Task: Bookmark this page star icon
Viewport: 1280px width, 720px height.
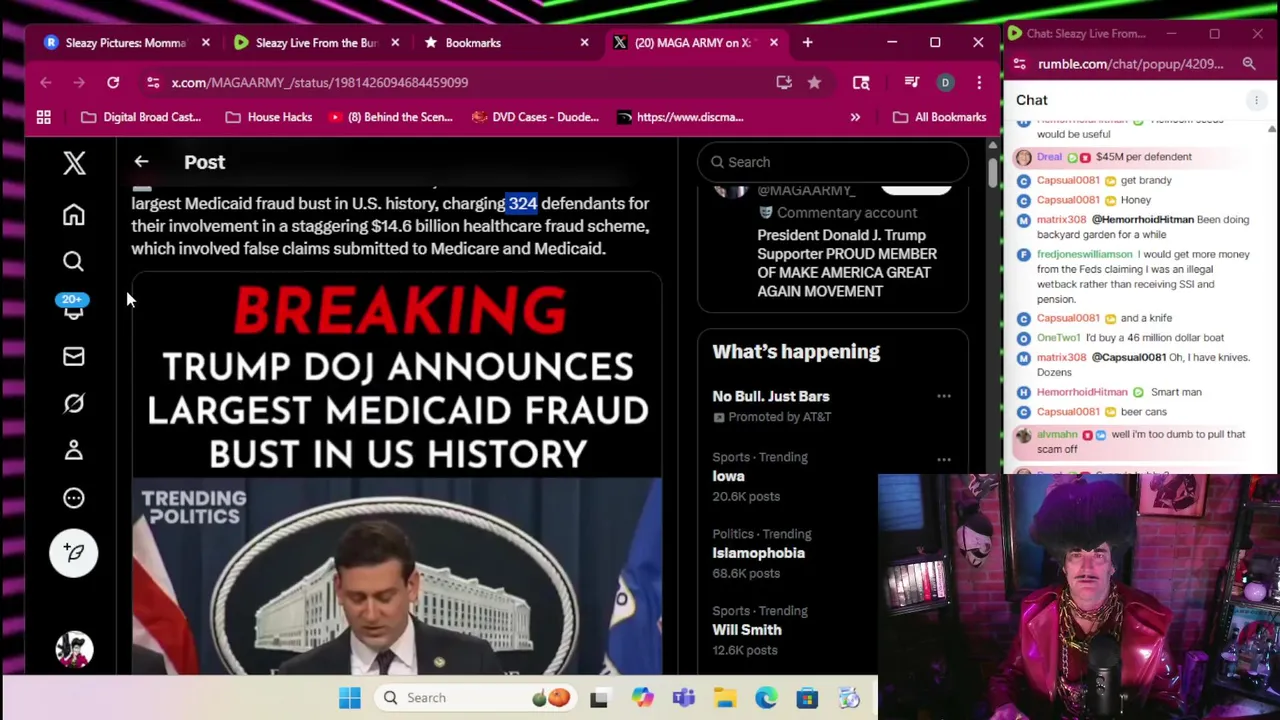Action: (814, 82)
